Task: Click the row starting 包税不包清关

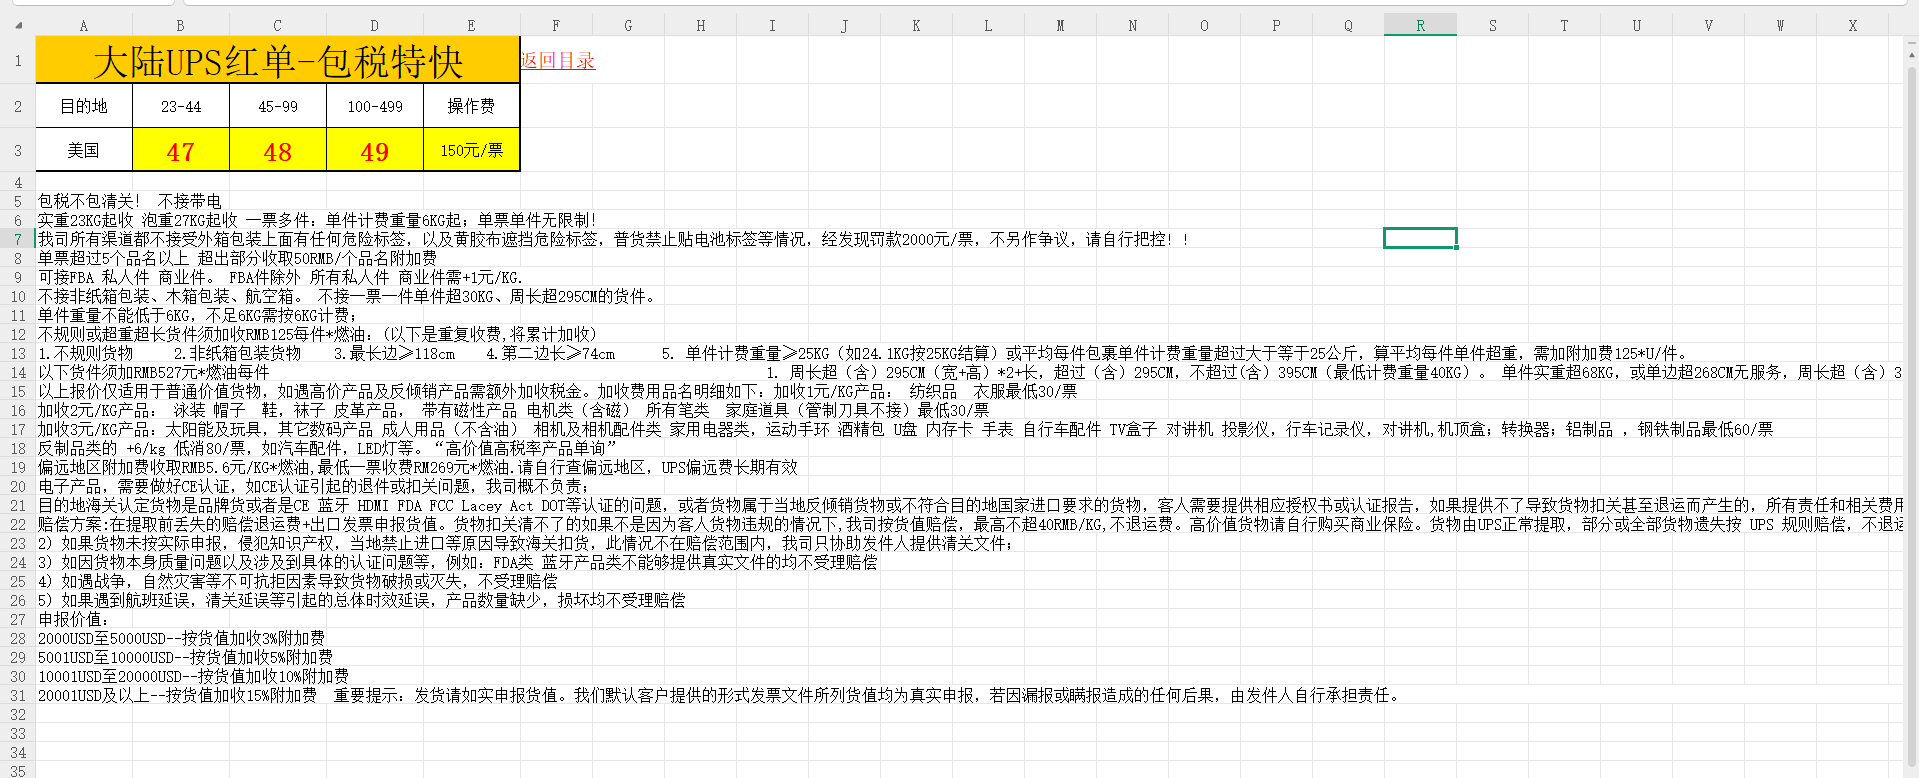Action: [x=130, y=201]
